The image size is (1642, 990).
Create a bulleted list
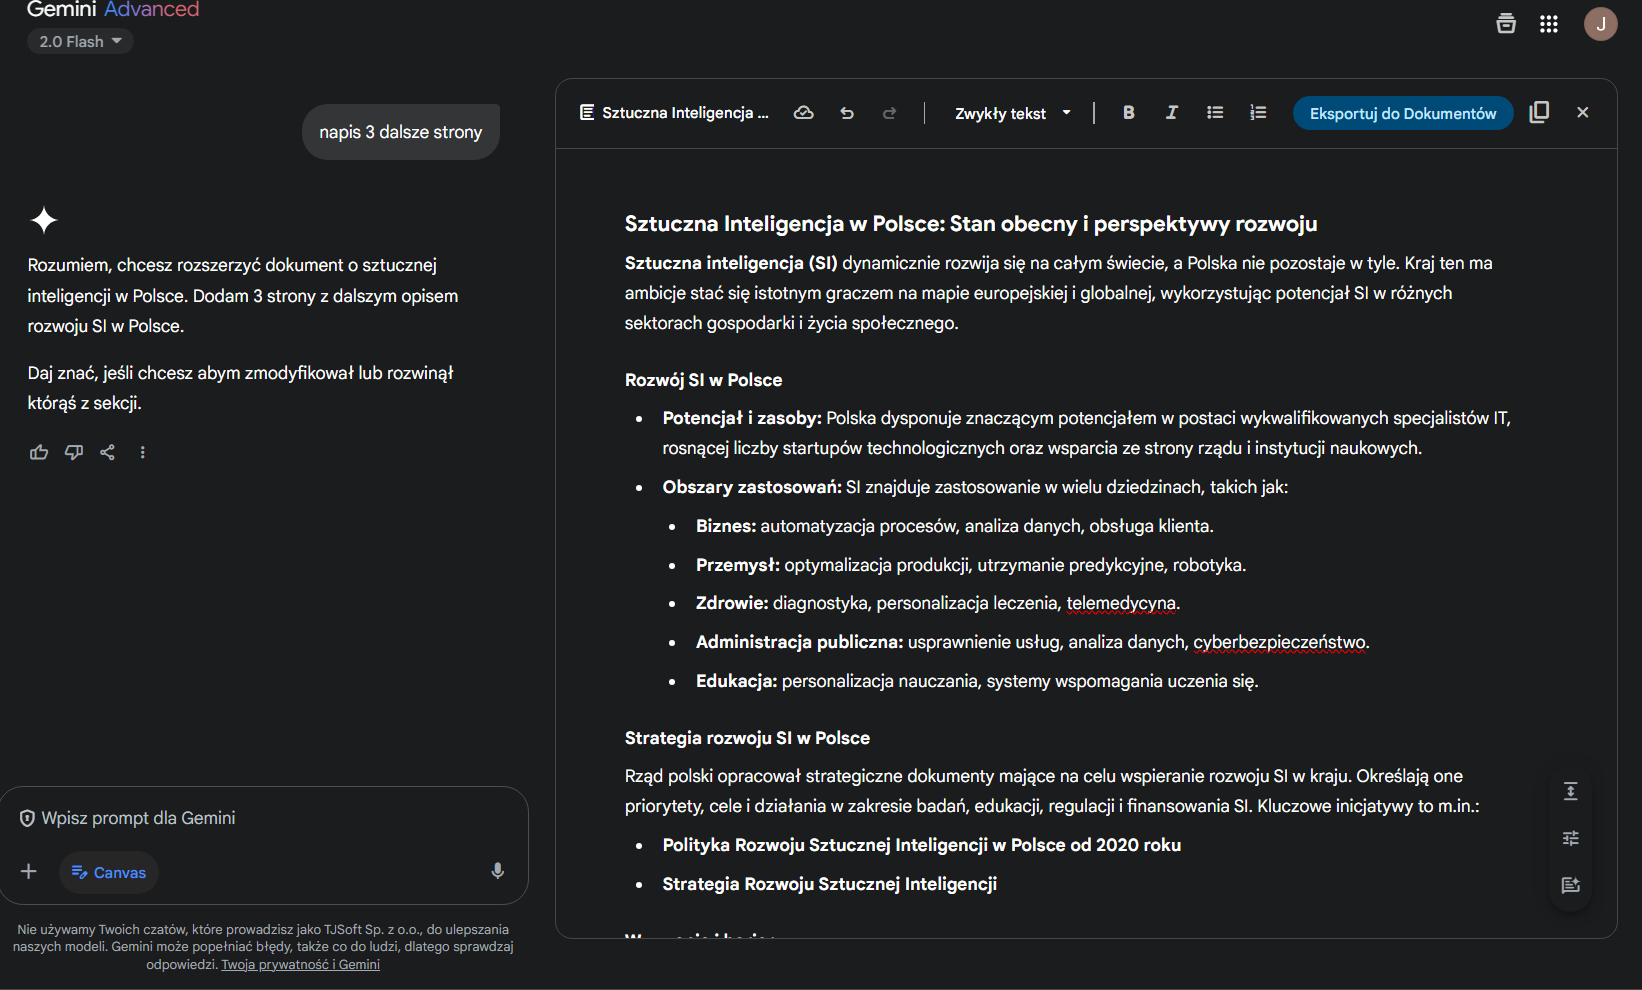tap(1215, 113)
